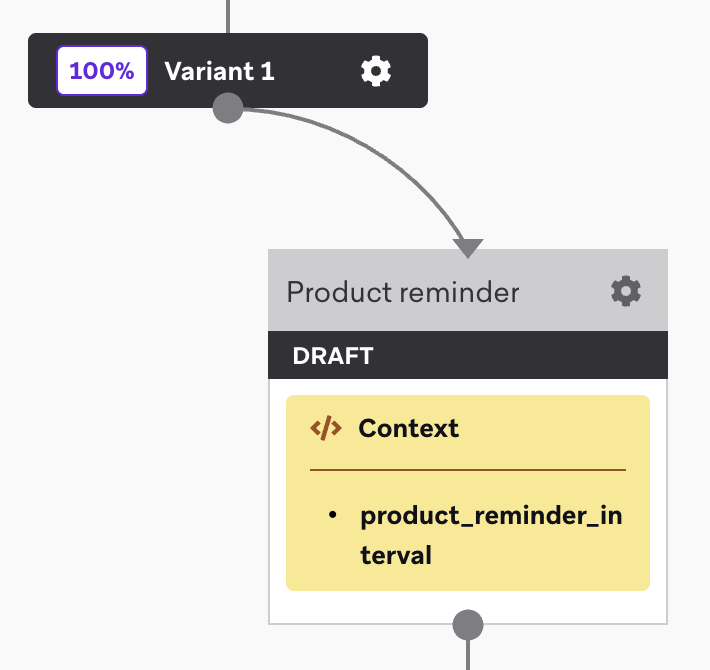Click white padding below the Context block
The height and width of the screenshot is (670, 710).
point(362,607)
